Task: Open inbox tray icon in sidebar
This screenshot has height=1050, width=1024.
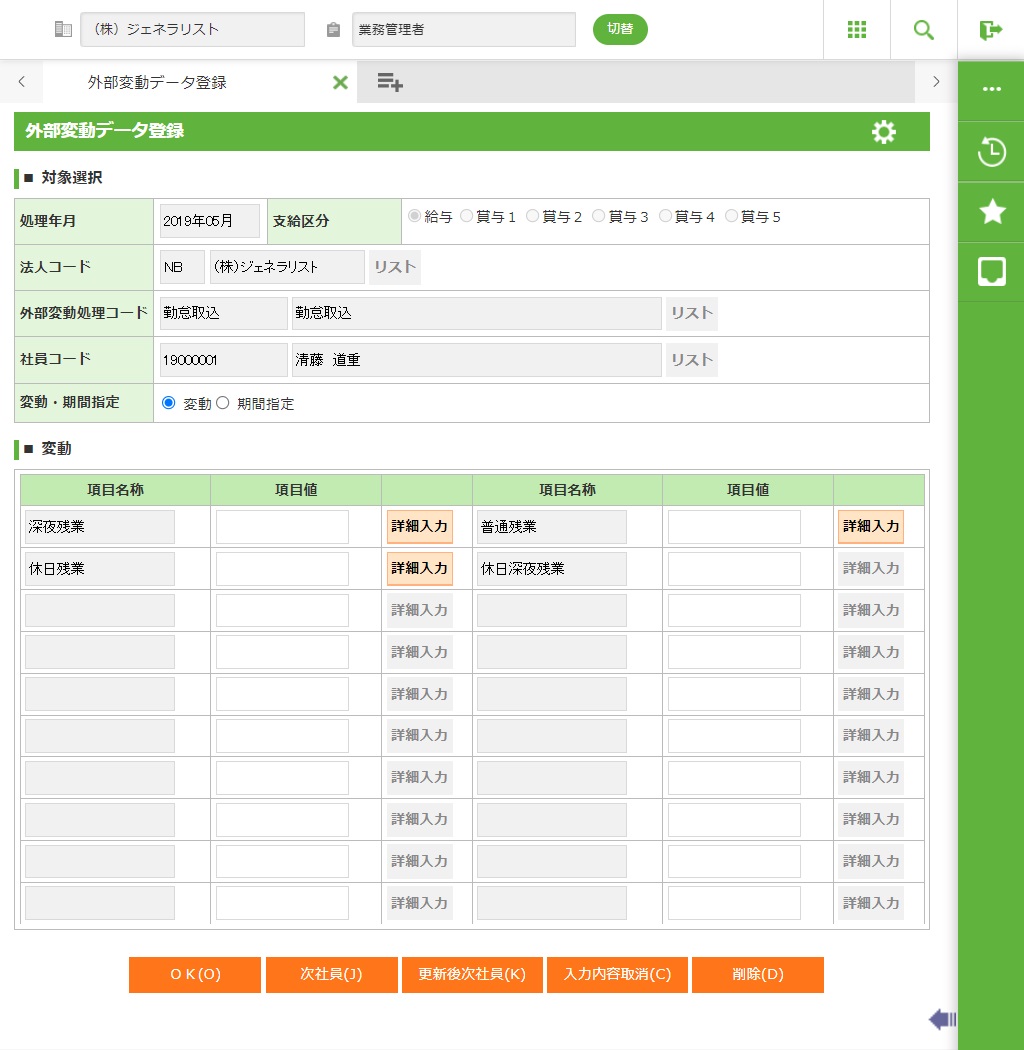Action: pos(991,271)
